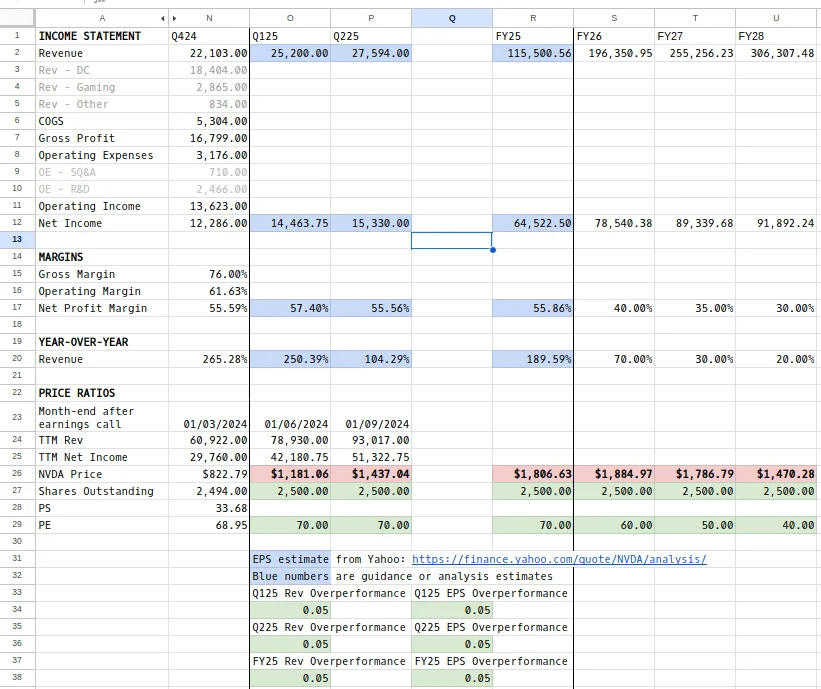The image size is (821, 689).
Task: Open the Yahoo Finance NVDA analysis link
Action: (559, 559)
